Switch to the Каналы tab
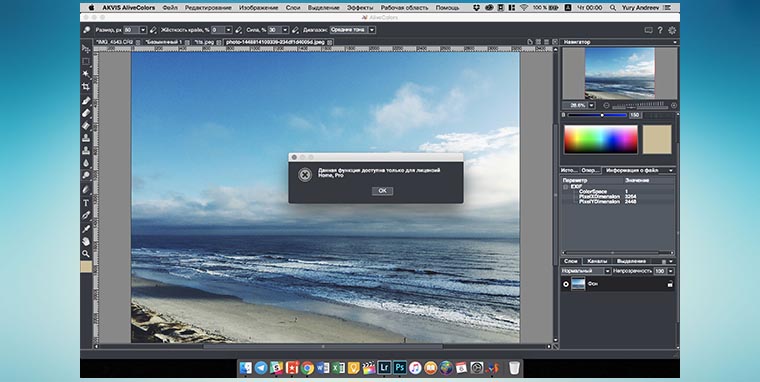This screenshot has height=382, width=760. pos(597,261)
